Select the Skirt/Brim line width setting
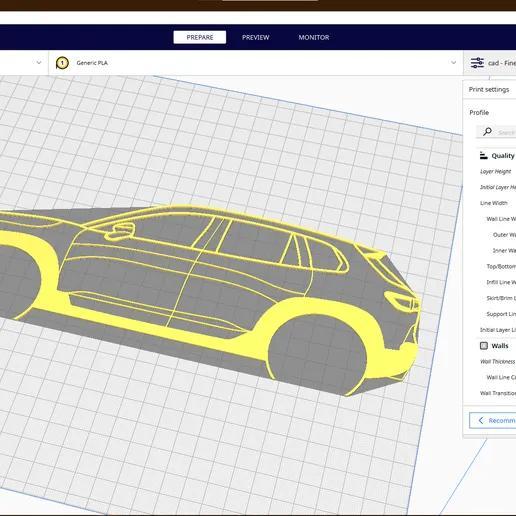516x516 pixels. (x=501, y=298)
